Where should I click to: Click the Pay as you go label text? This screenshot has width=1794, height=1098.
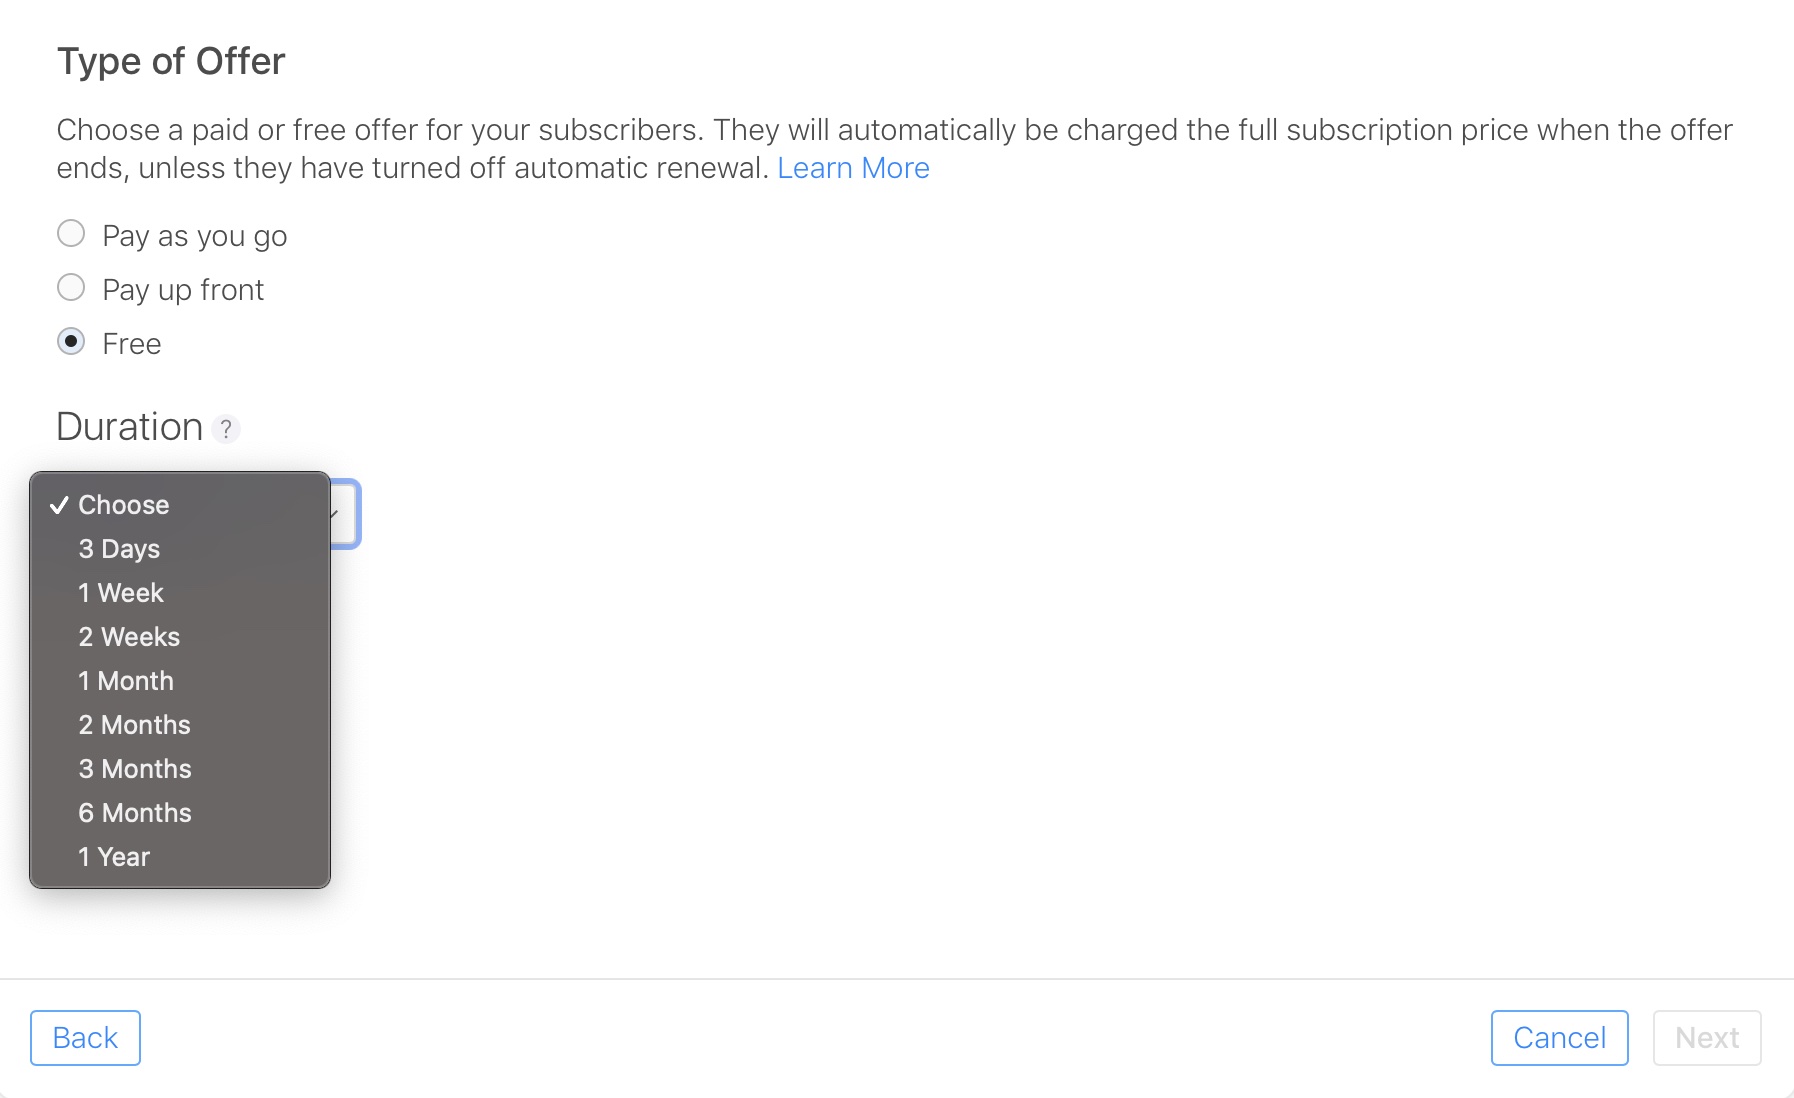coord(195,236)
